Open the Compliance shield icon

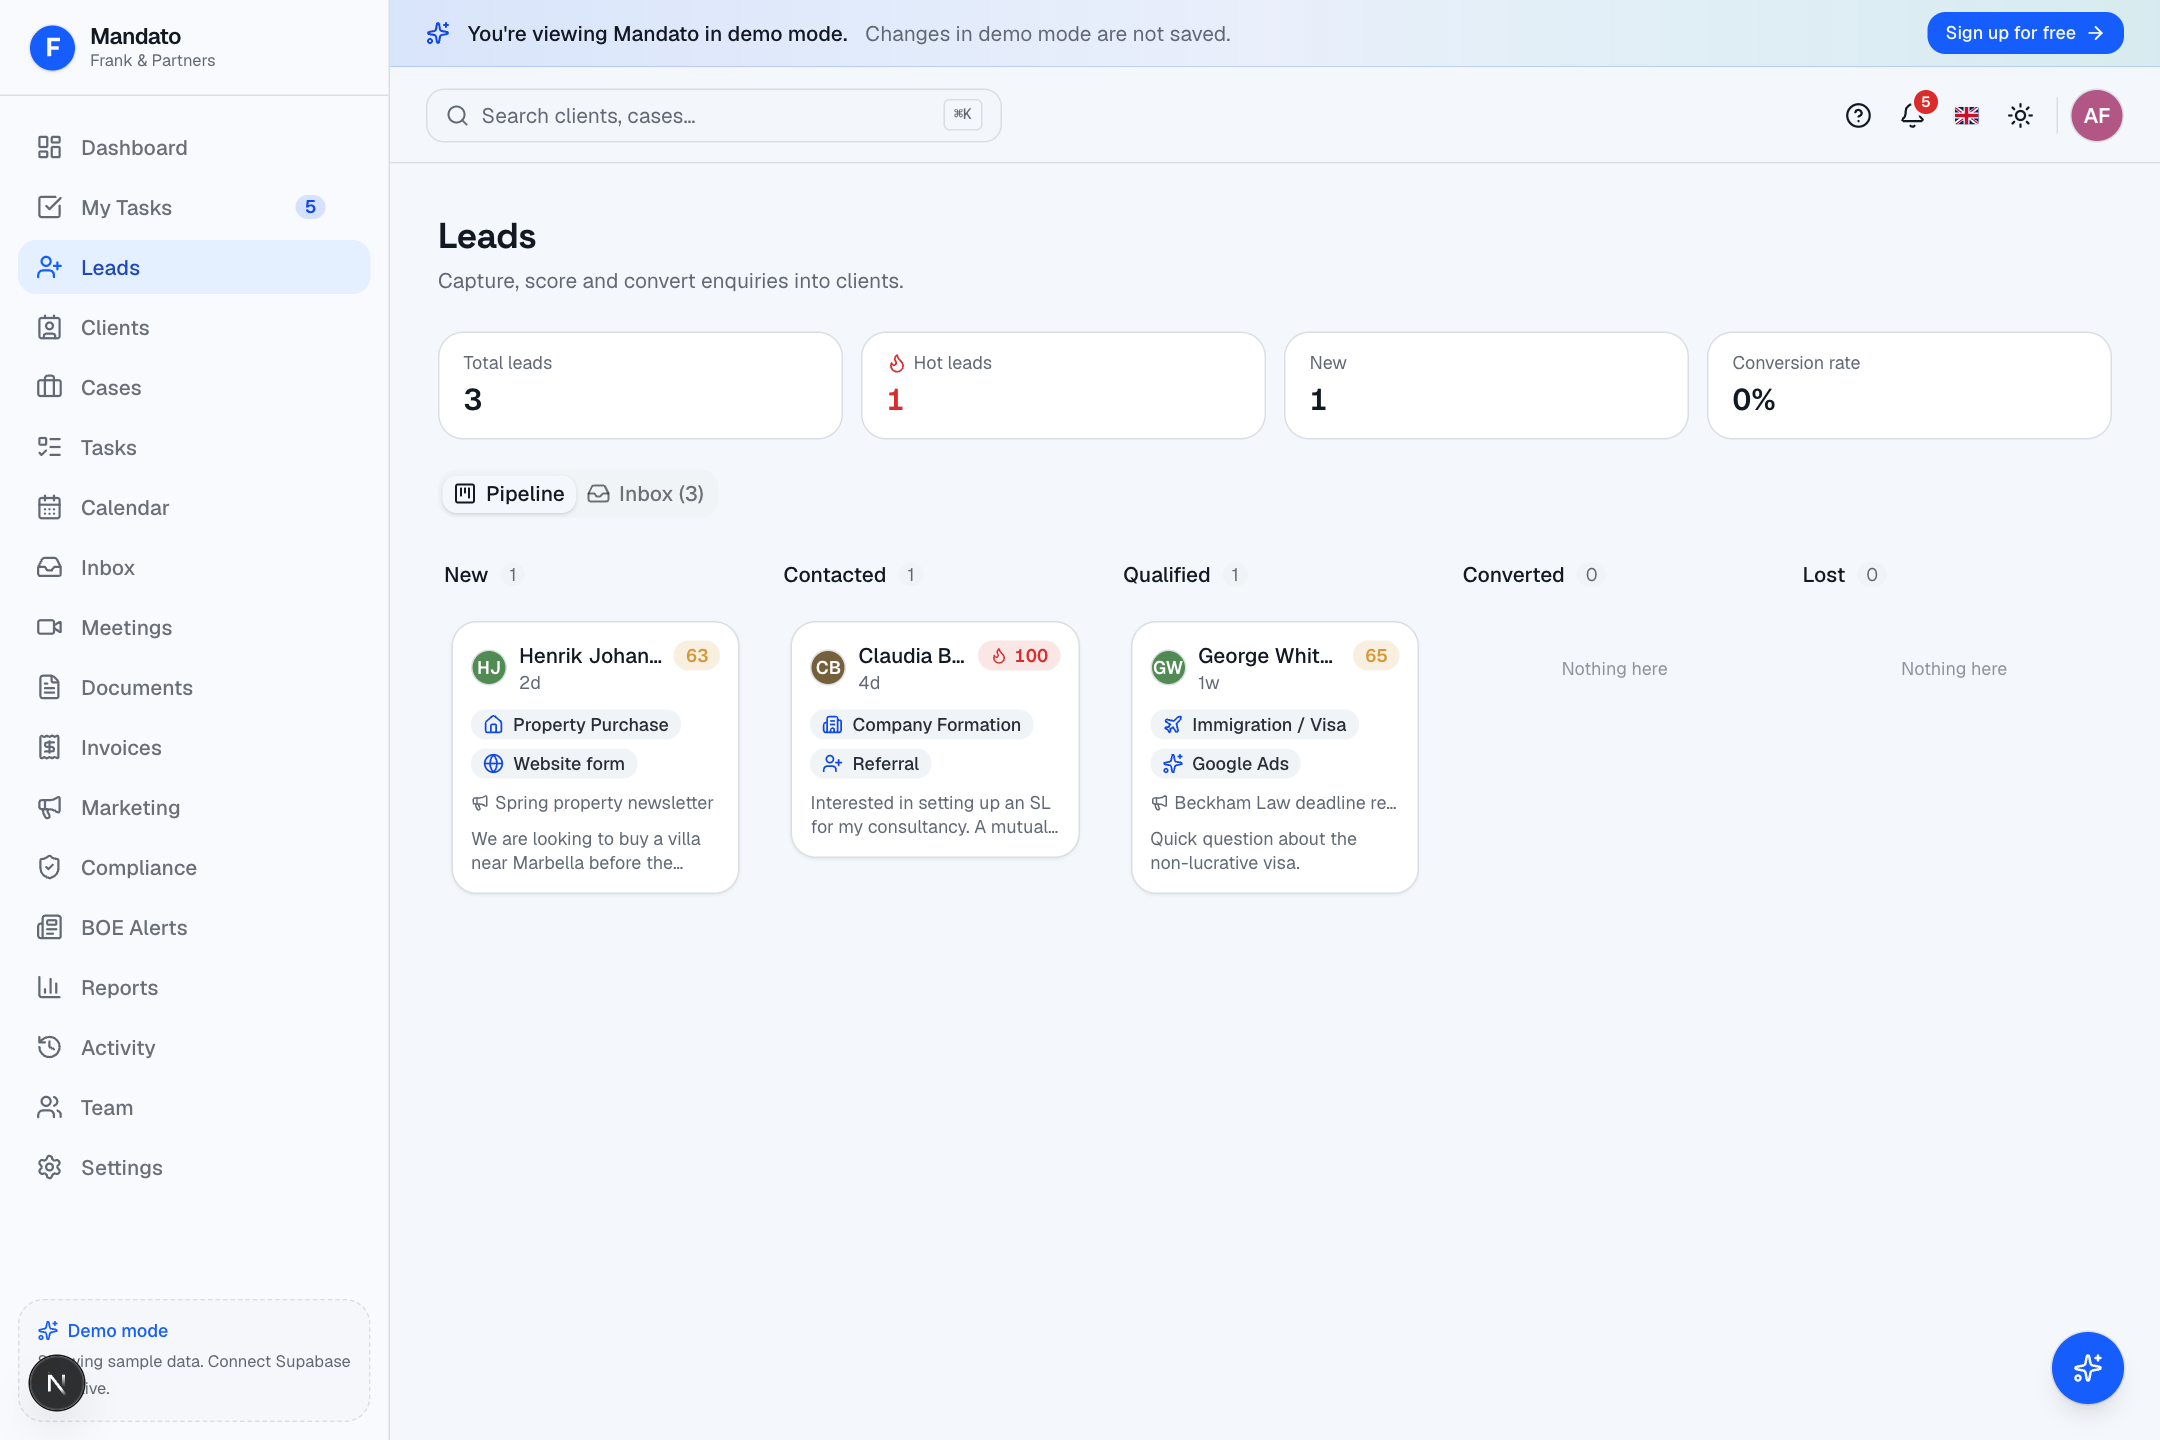[49, 868]
